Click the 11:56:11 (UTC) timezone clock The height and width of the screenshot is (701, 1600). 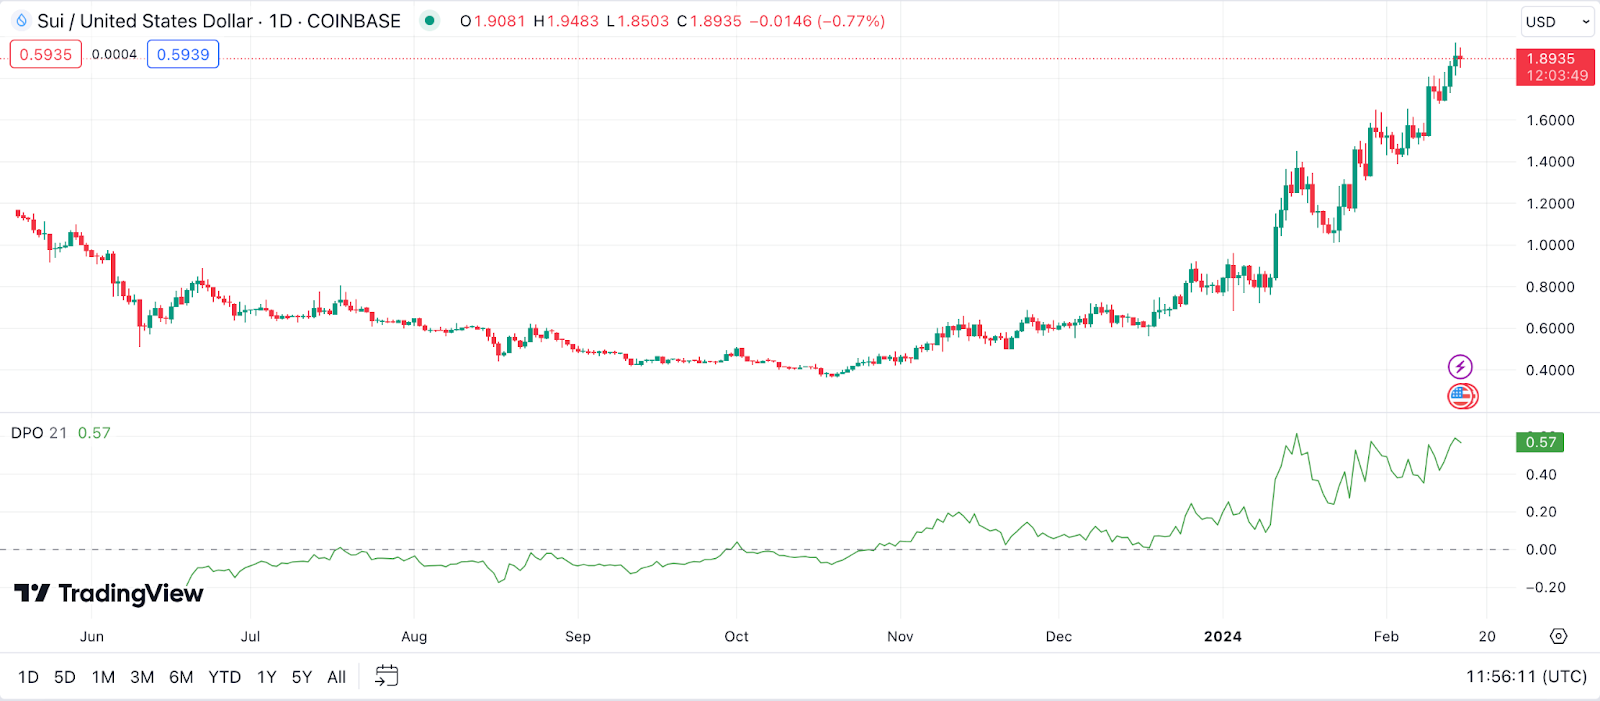point(1526,677)
